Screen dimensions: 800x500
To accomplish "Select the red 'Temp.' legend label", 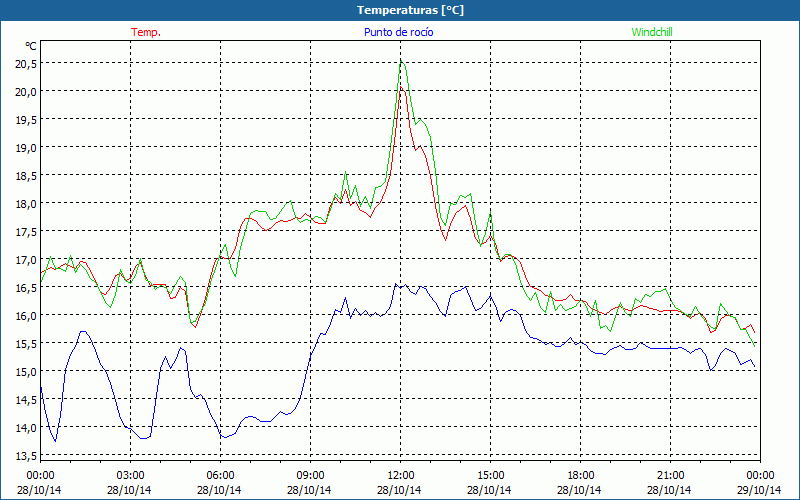I will [146, 32].
